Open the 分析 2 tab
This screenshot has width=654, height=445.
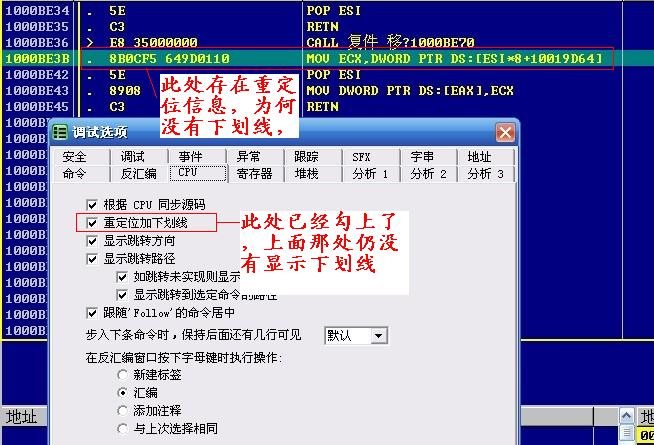428,173
